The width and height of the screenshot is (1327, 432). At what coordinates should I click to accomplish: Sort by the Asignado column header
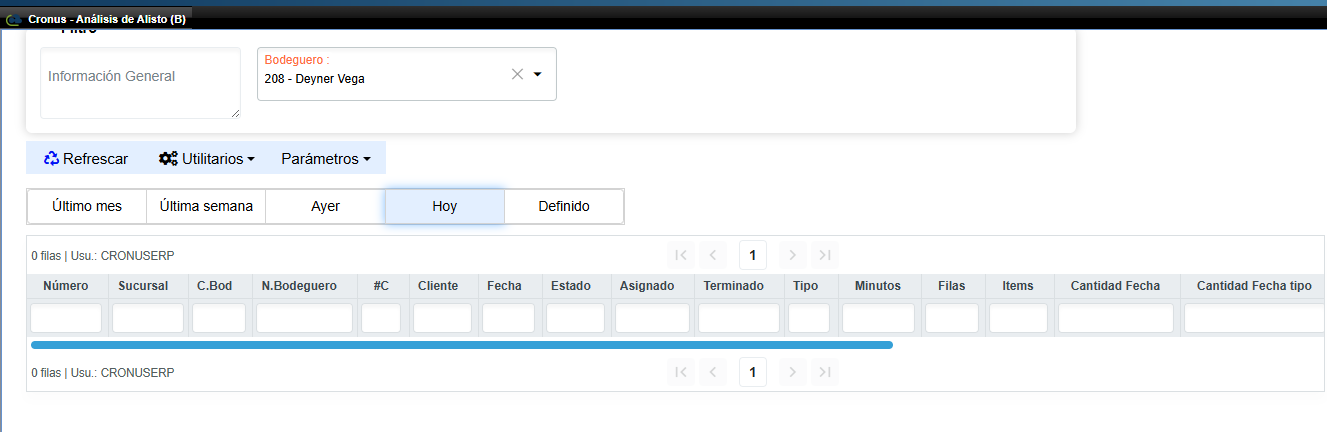652,286
